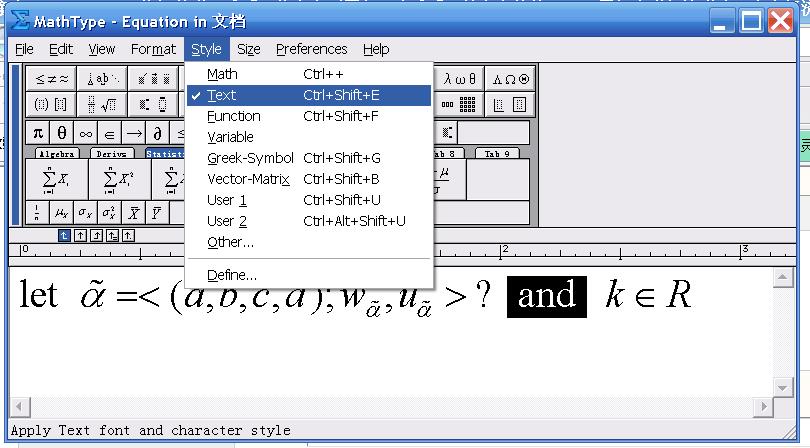The image size is (810, 448).
Task: Select the right-justified tab stop button
Action: point(96,236)
